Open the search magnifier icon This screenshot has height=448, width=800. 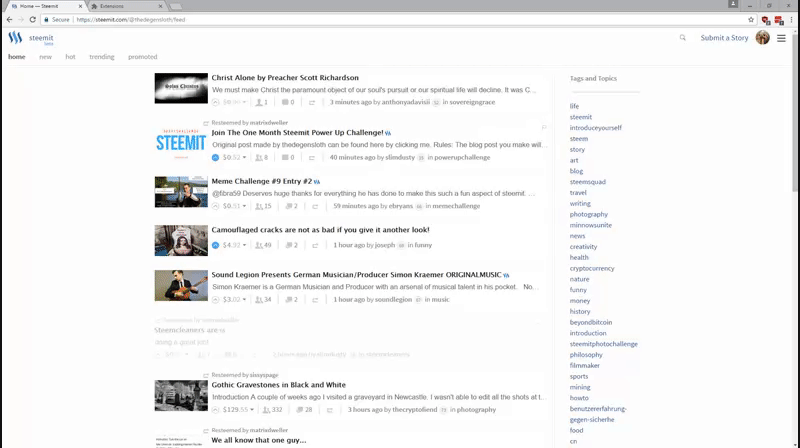coord(683,38)
